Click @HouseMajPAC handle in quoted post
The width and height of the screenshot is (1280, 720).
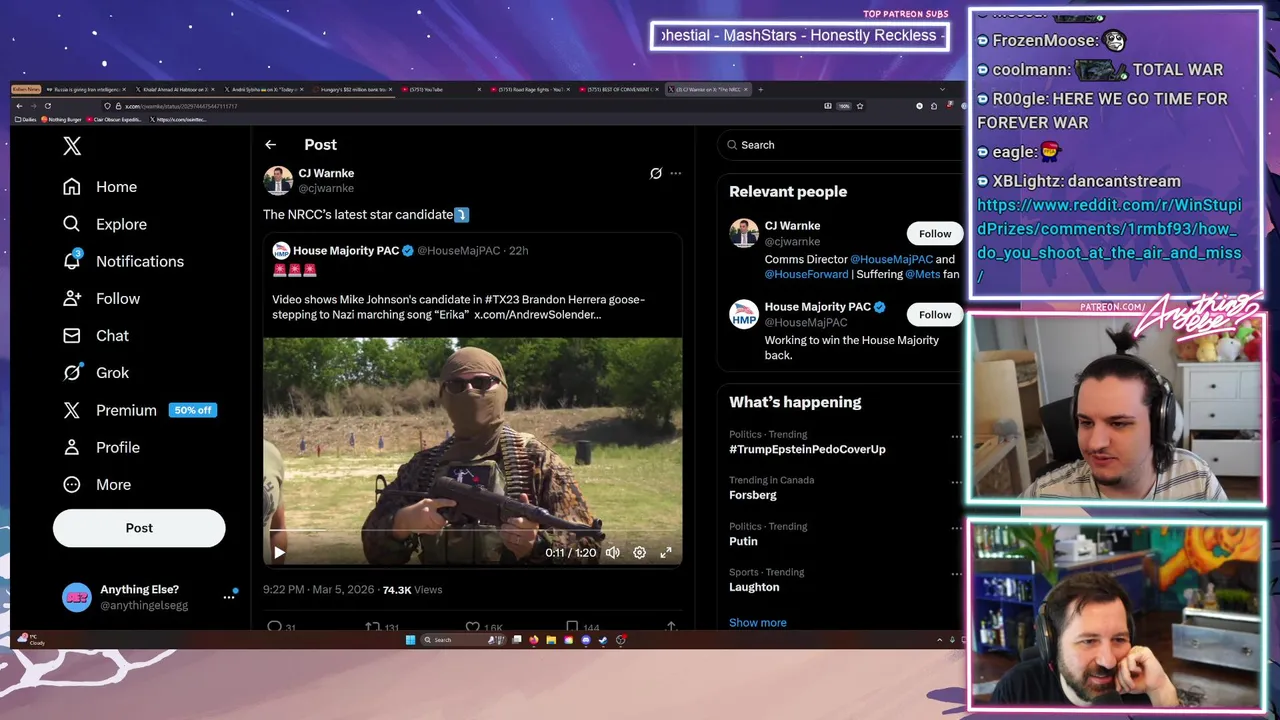coord(458,250)
